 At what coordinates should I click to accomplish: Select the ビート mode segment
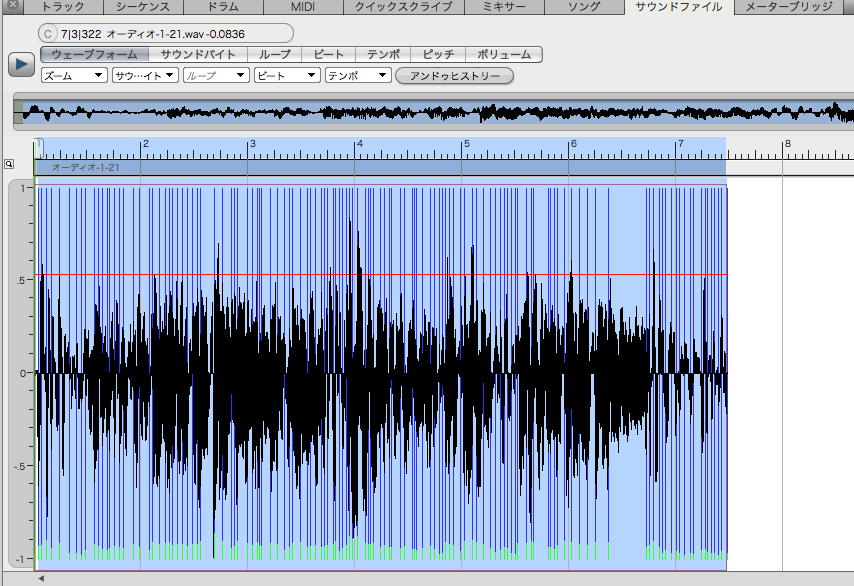328,54
